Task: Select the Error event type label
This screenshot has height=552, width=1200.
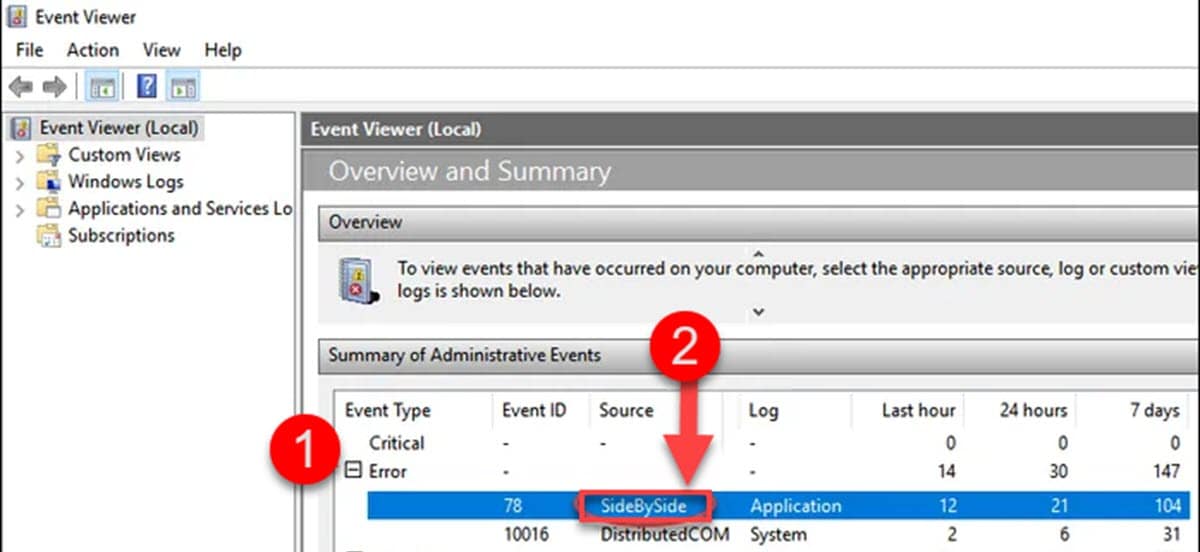Action: [388, 471]
